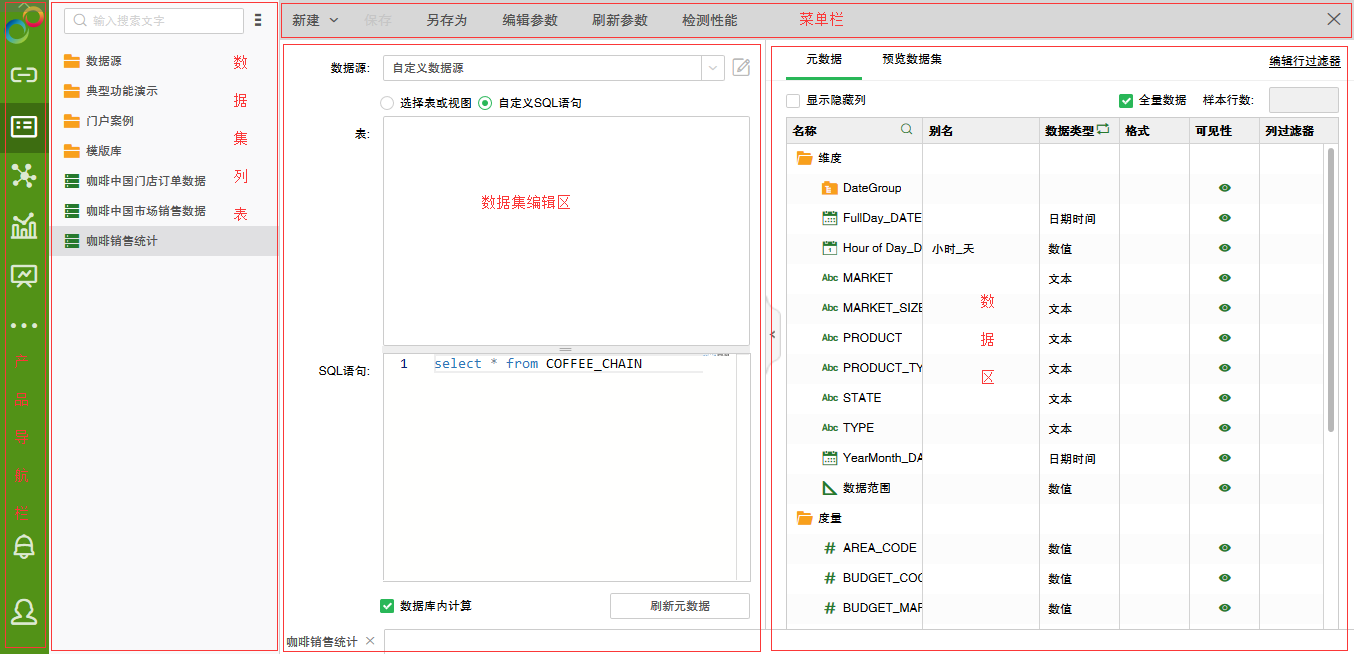Click the notification bell icon
The height and width of the screenshot is (654, 1354).
click(x=23, y=546)
